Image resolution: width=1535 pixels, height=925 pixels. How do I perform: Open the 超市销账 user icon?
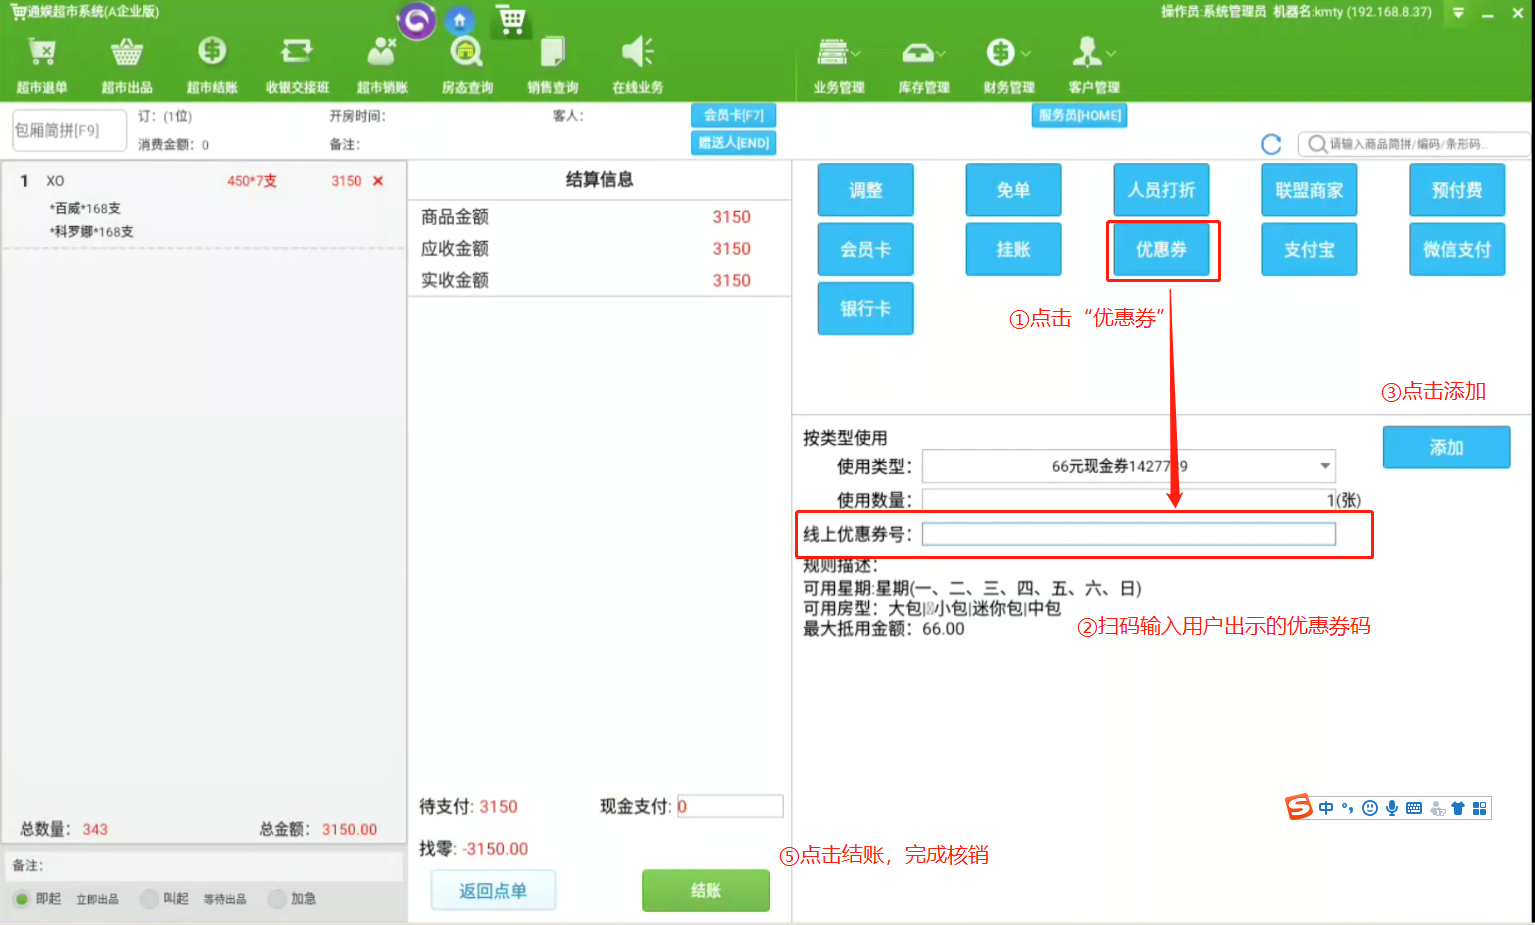tap(382, 51)
